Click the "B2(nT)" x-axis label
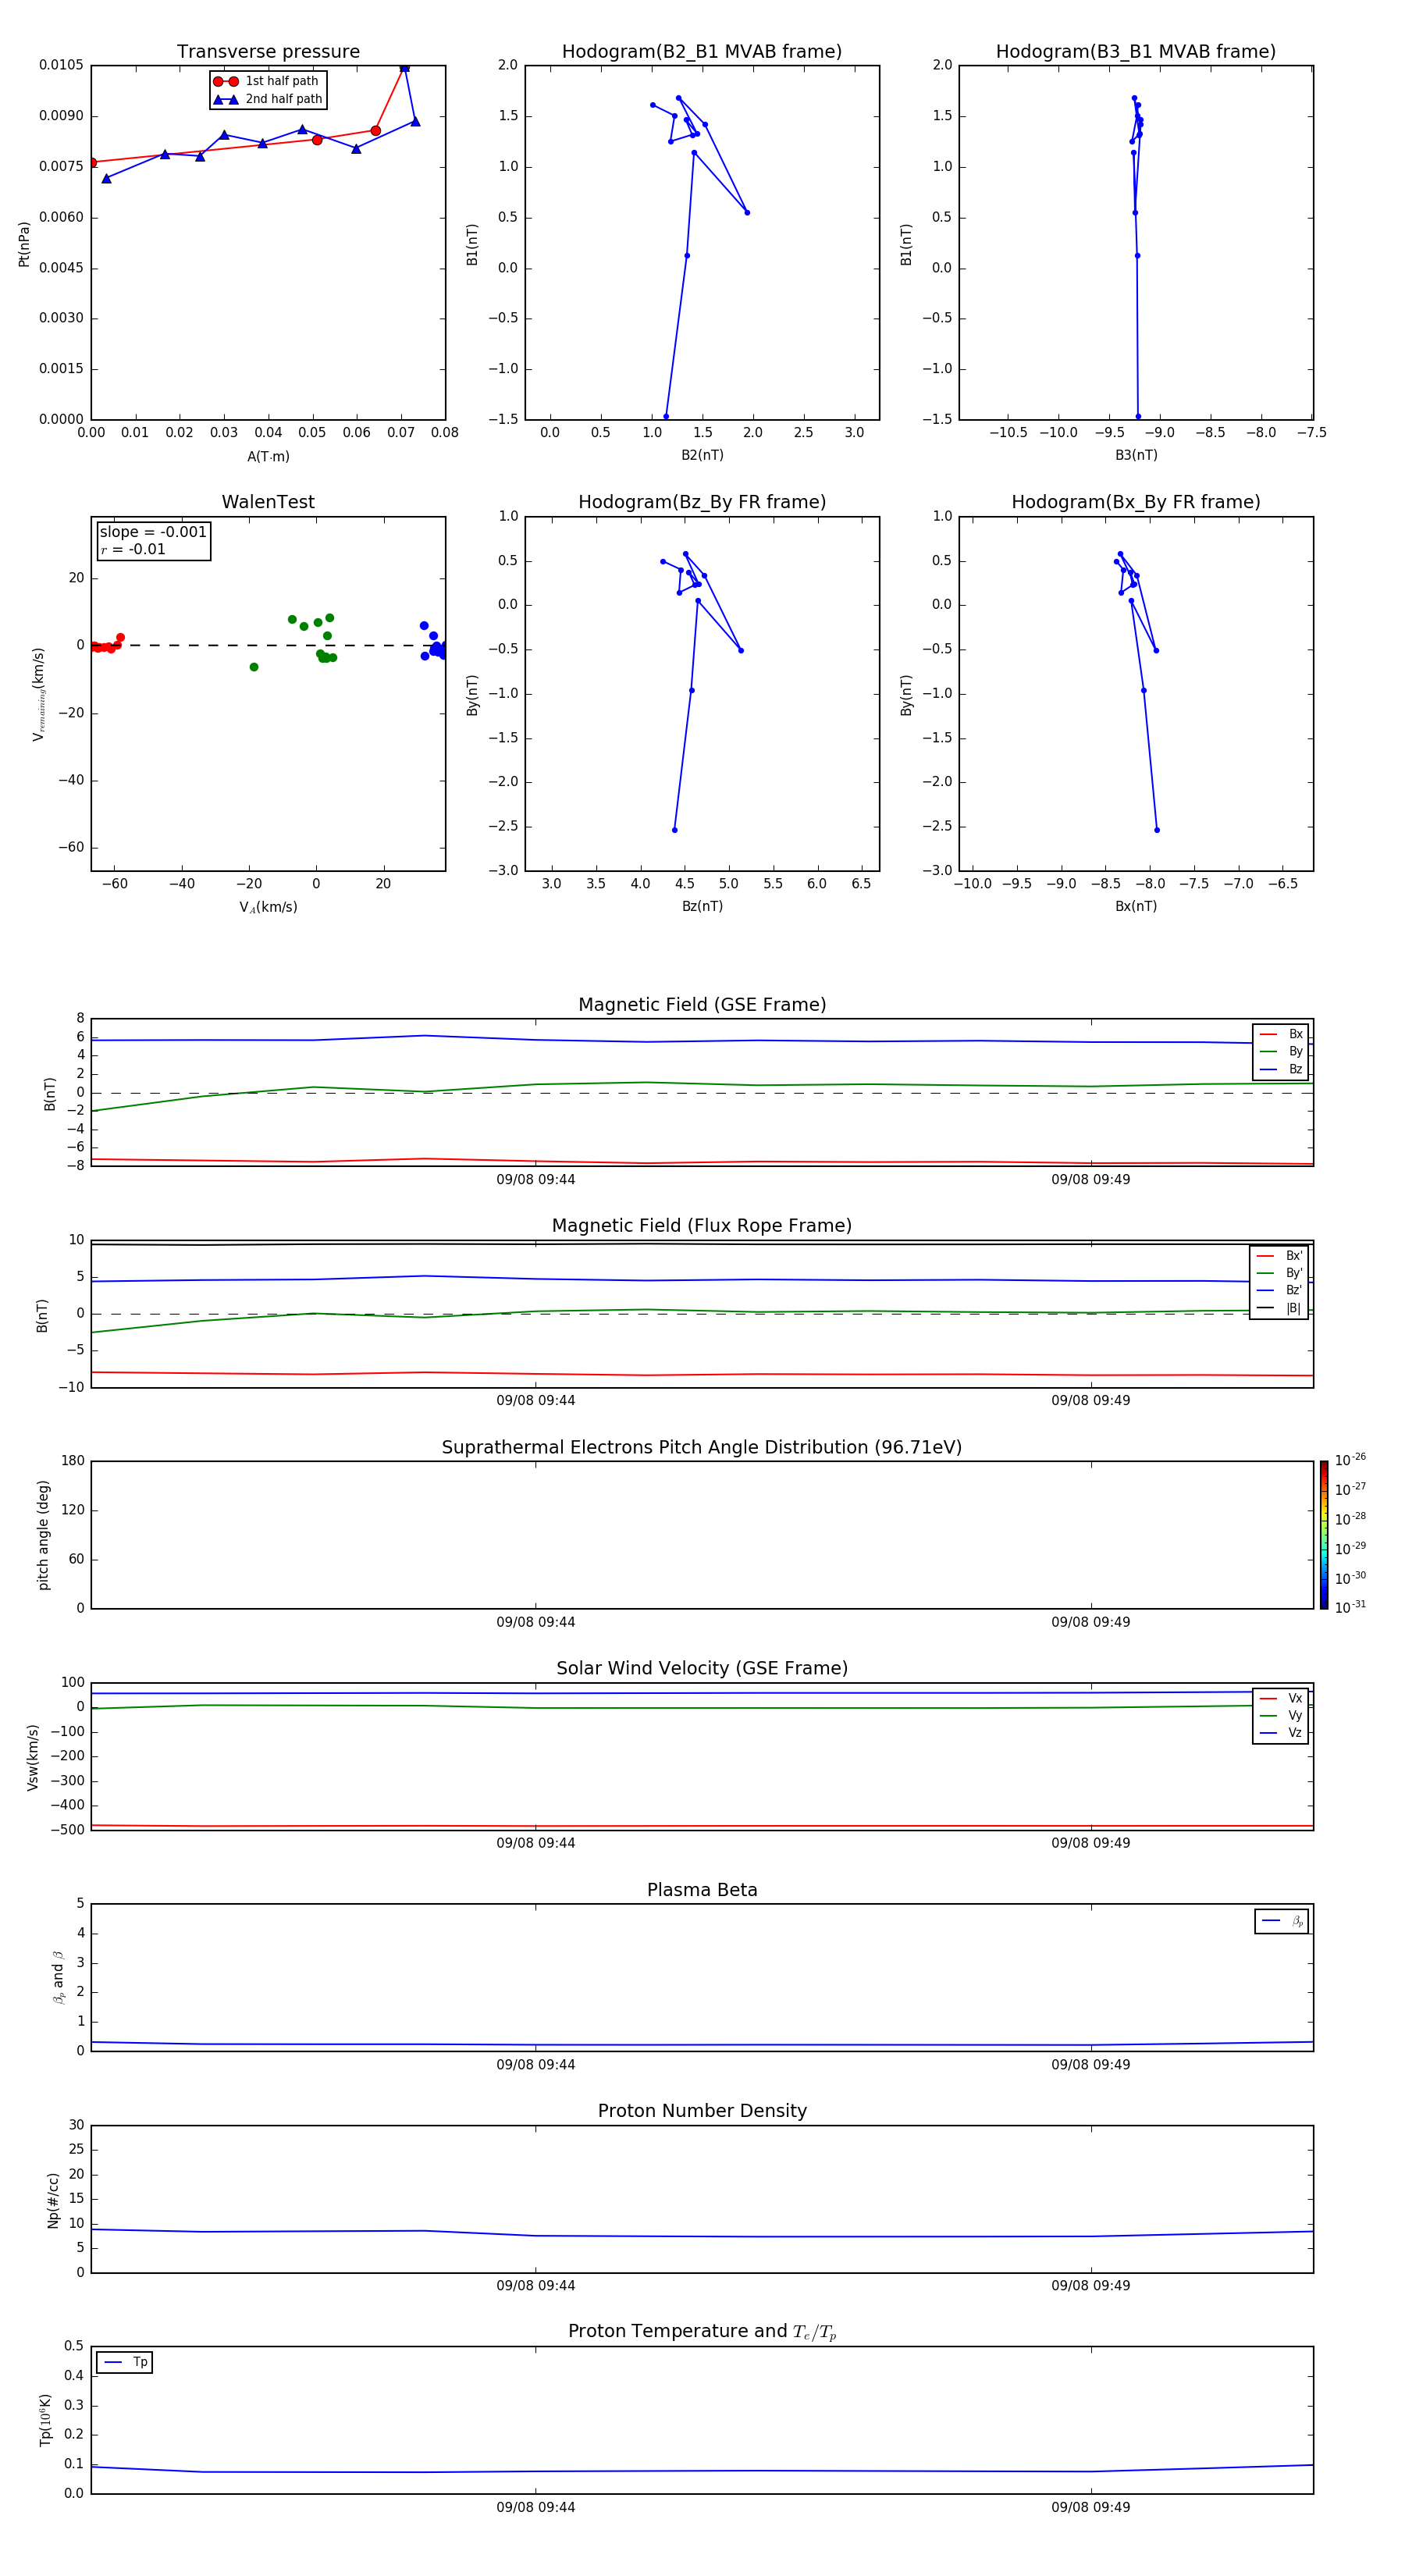This screenshot has height=2576, width=1405. [702, 455]
